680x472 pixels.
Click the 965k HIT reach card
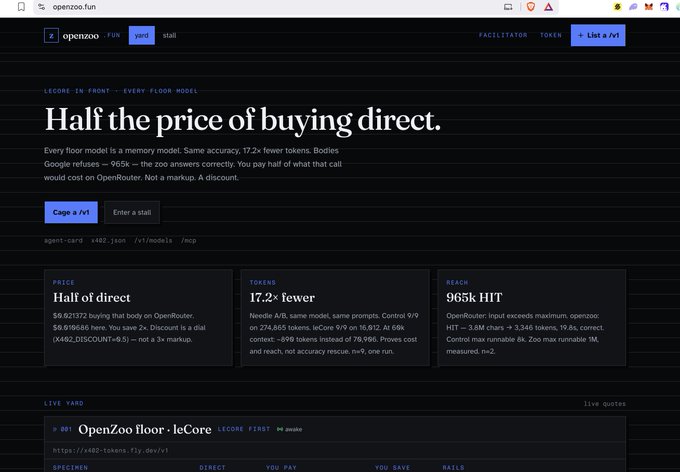tap(532, 318)
